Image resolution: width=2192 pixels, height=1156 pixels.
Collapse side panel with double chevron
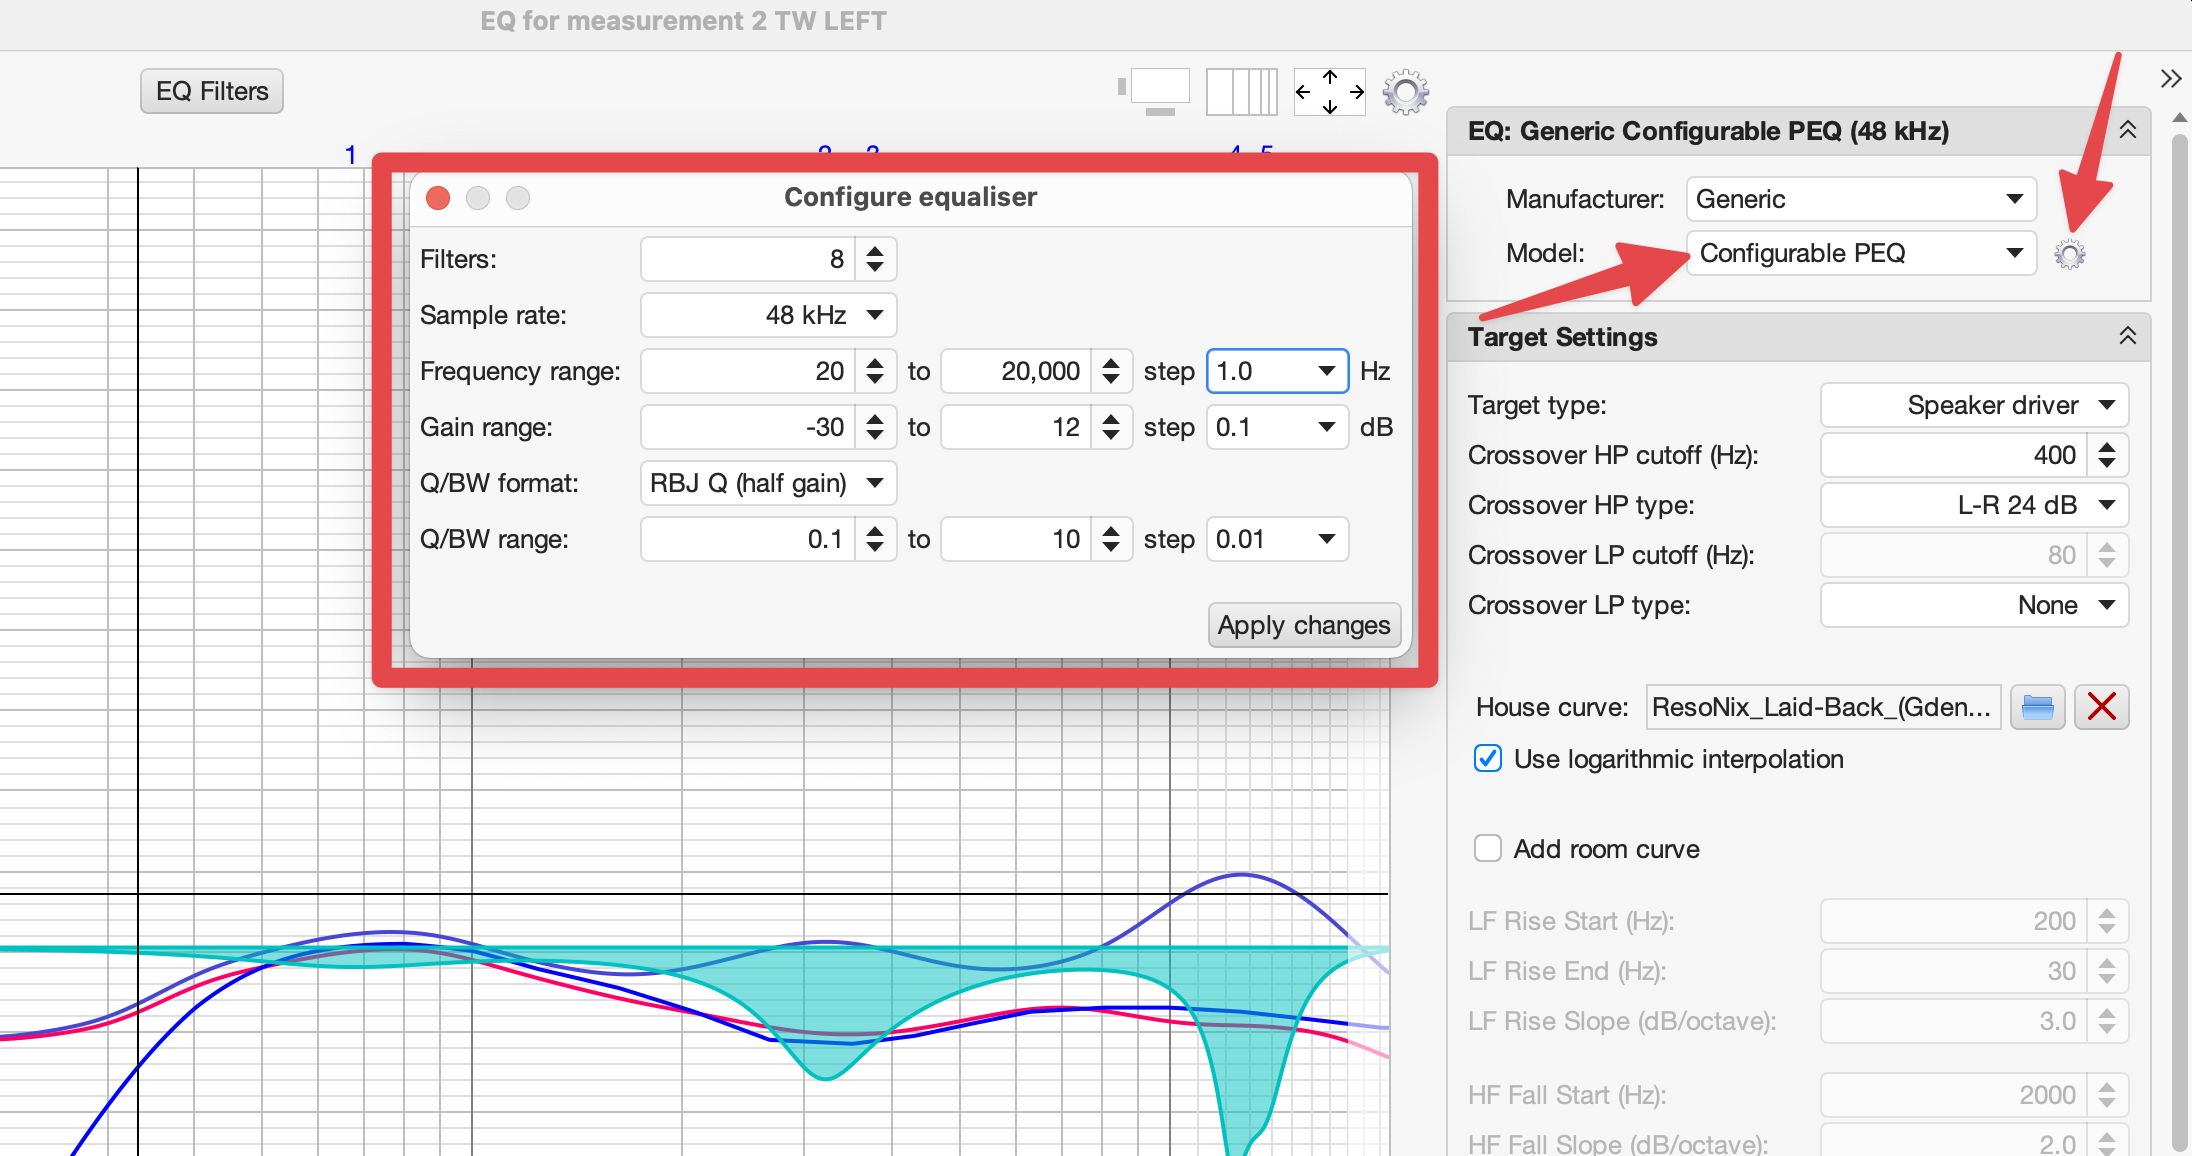2170,79
